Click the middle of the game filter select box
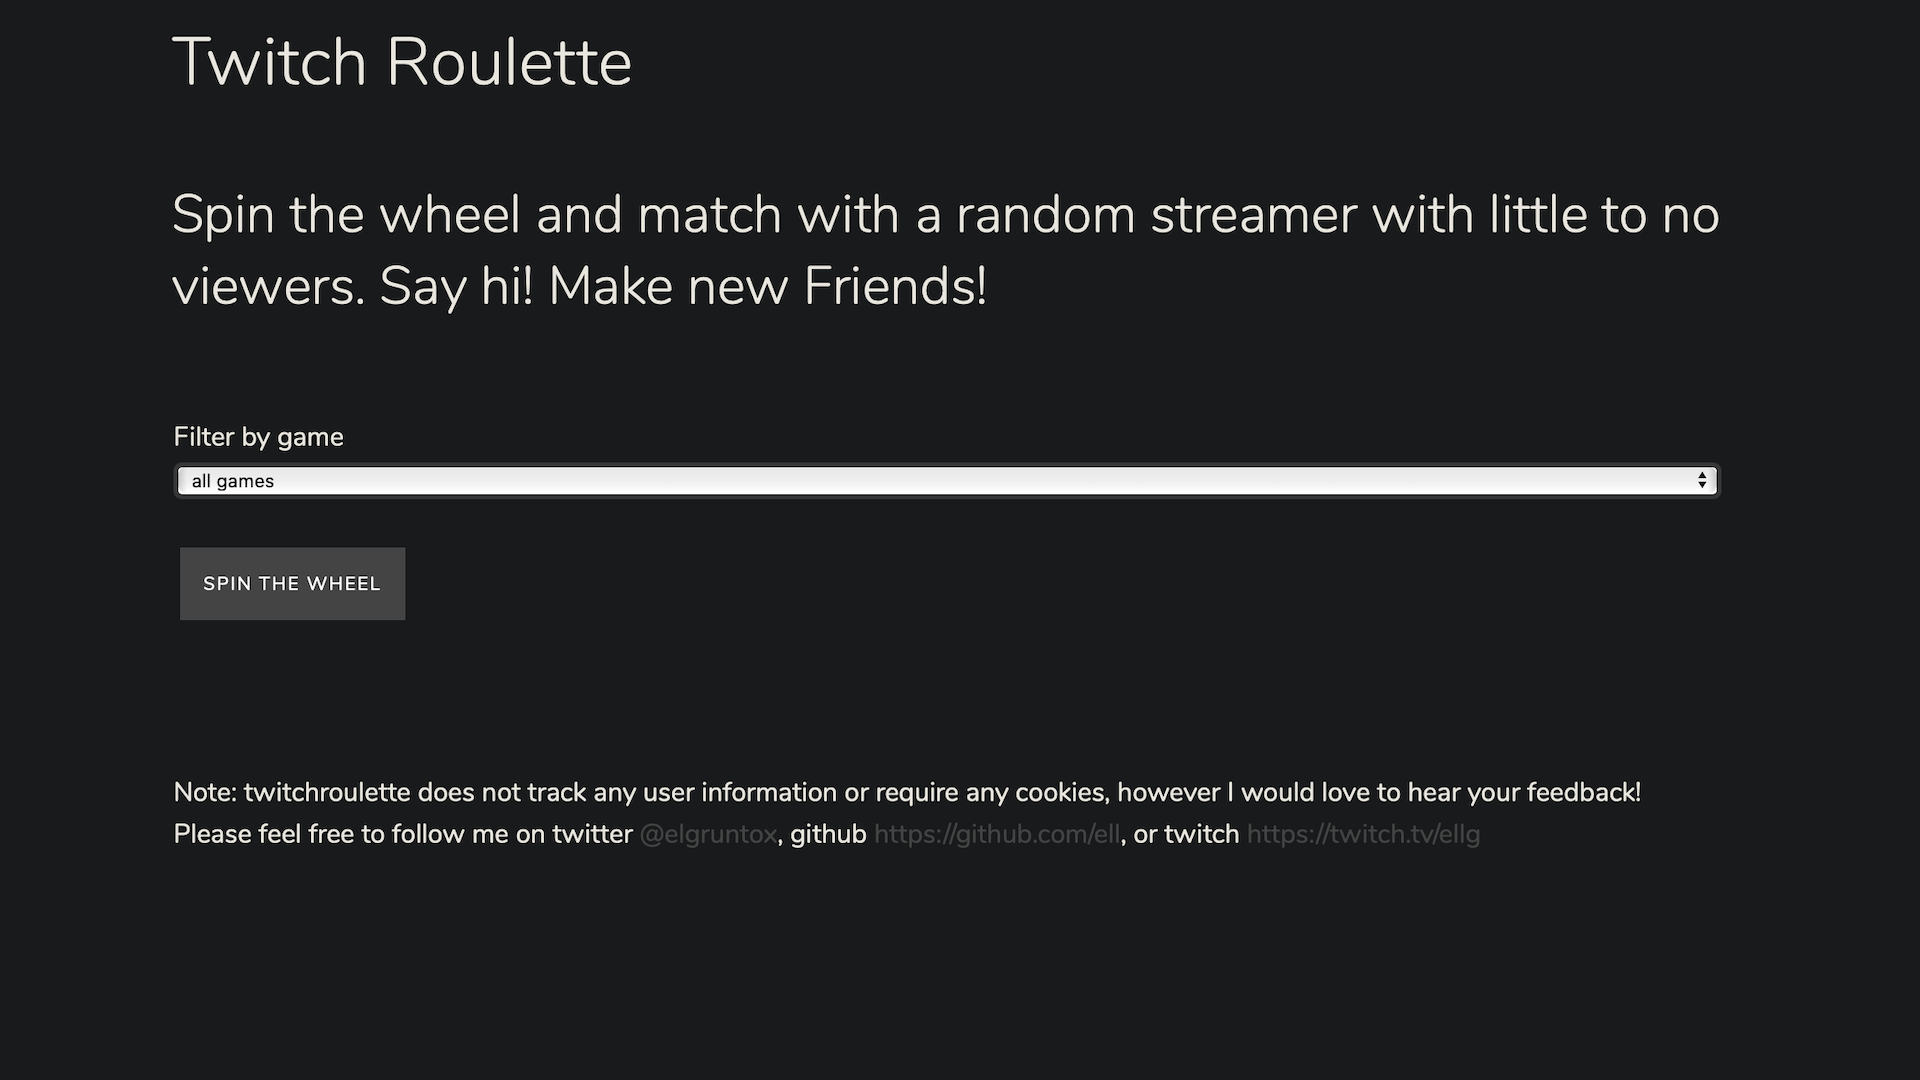The image size is (1920, 1080). pyautogui.click(x=946, y=481)
